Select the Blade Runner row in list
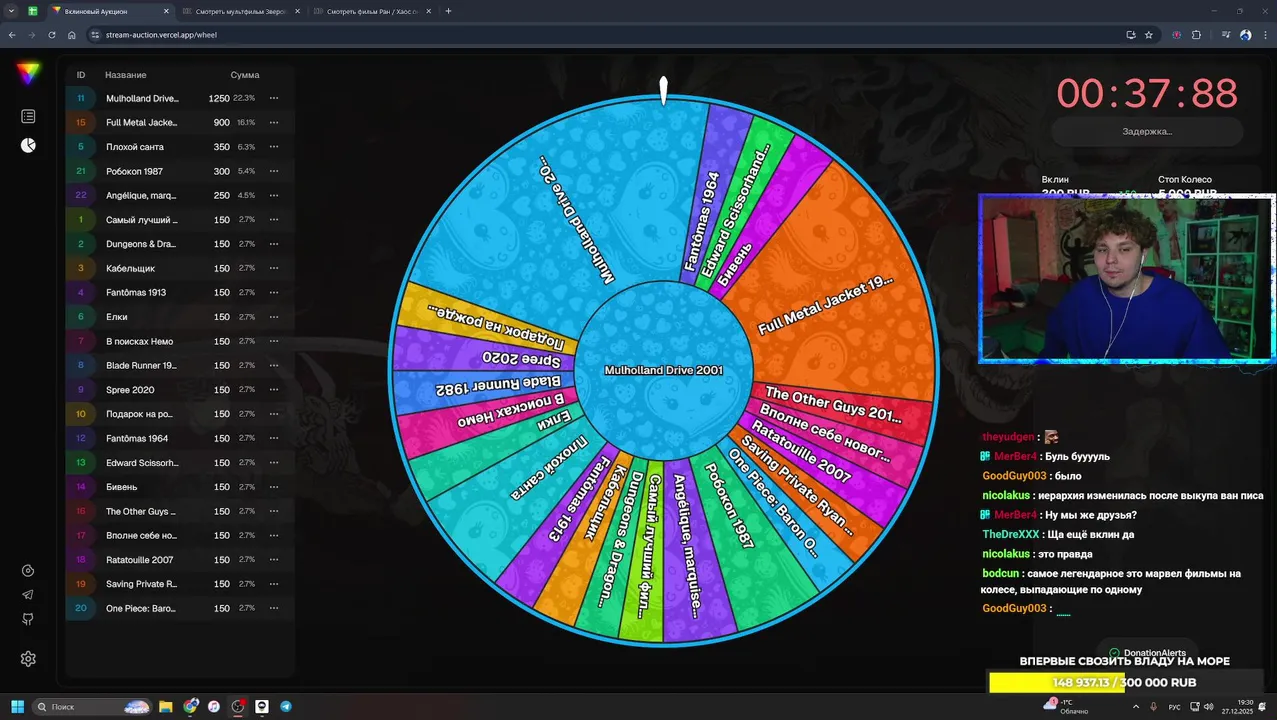The height and width of the screenshot is (720, 1277). click(180, 365)
